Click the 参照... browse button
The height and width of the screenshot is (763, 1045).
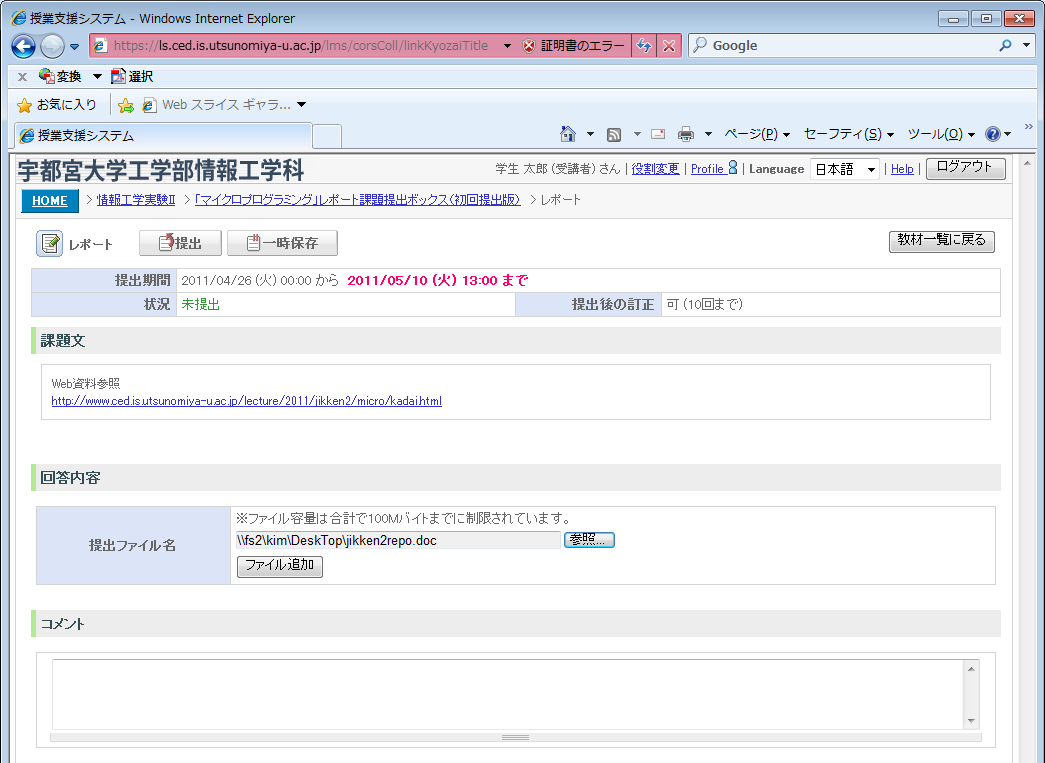pyautogui.click(x=589, y=540)
